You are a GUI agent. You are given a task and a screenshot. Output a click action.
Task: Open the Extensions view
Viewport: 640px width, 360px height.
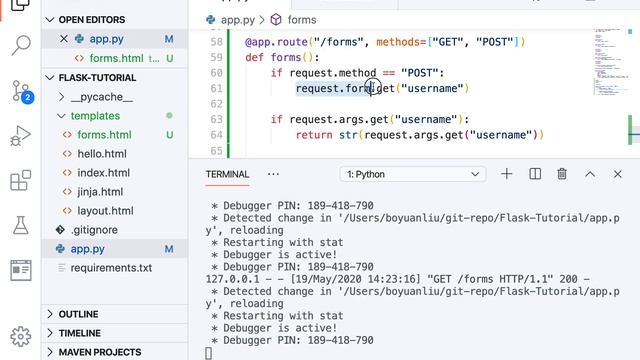(20, 180)
